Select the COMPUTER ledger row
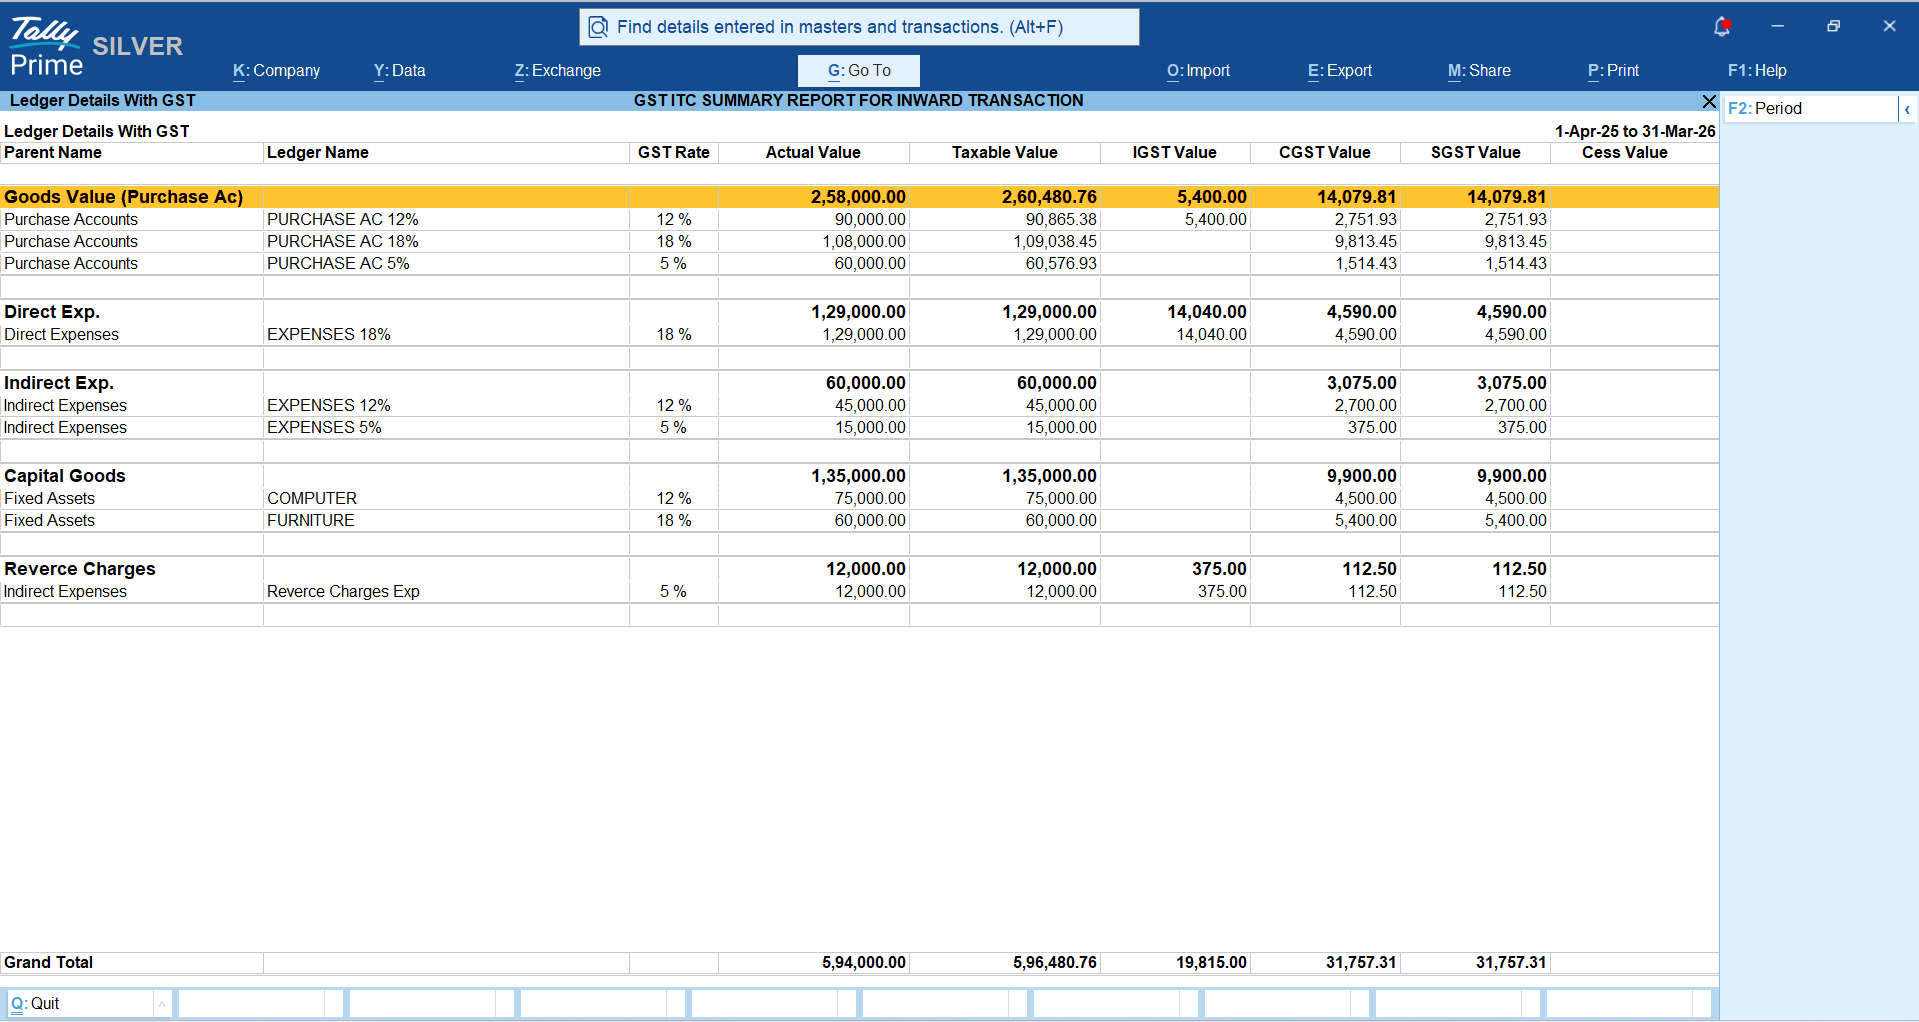Viewport: 1919px width, 1022px height. (859, 499)
